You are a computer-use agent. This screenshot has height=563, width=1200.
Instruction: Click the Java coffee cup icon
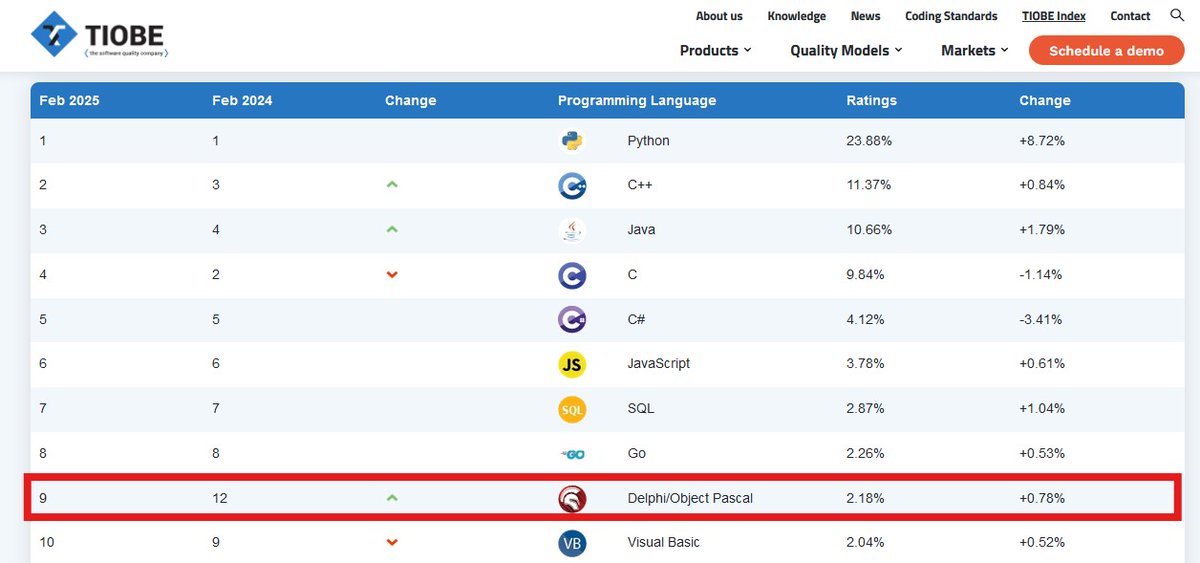coord(572,230)
